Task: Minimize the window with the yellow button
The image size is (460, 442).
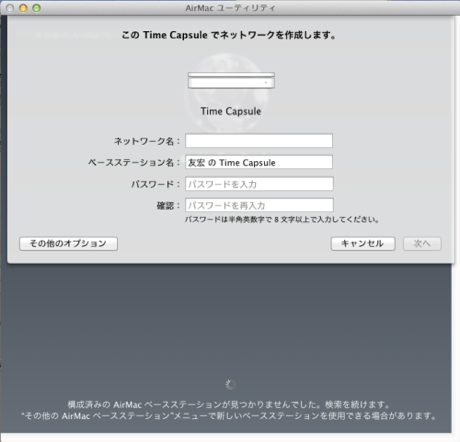Action: pyautogui.click(x=23, y=8)
